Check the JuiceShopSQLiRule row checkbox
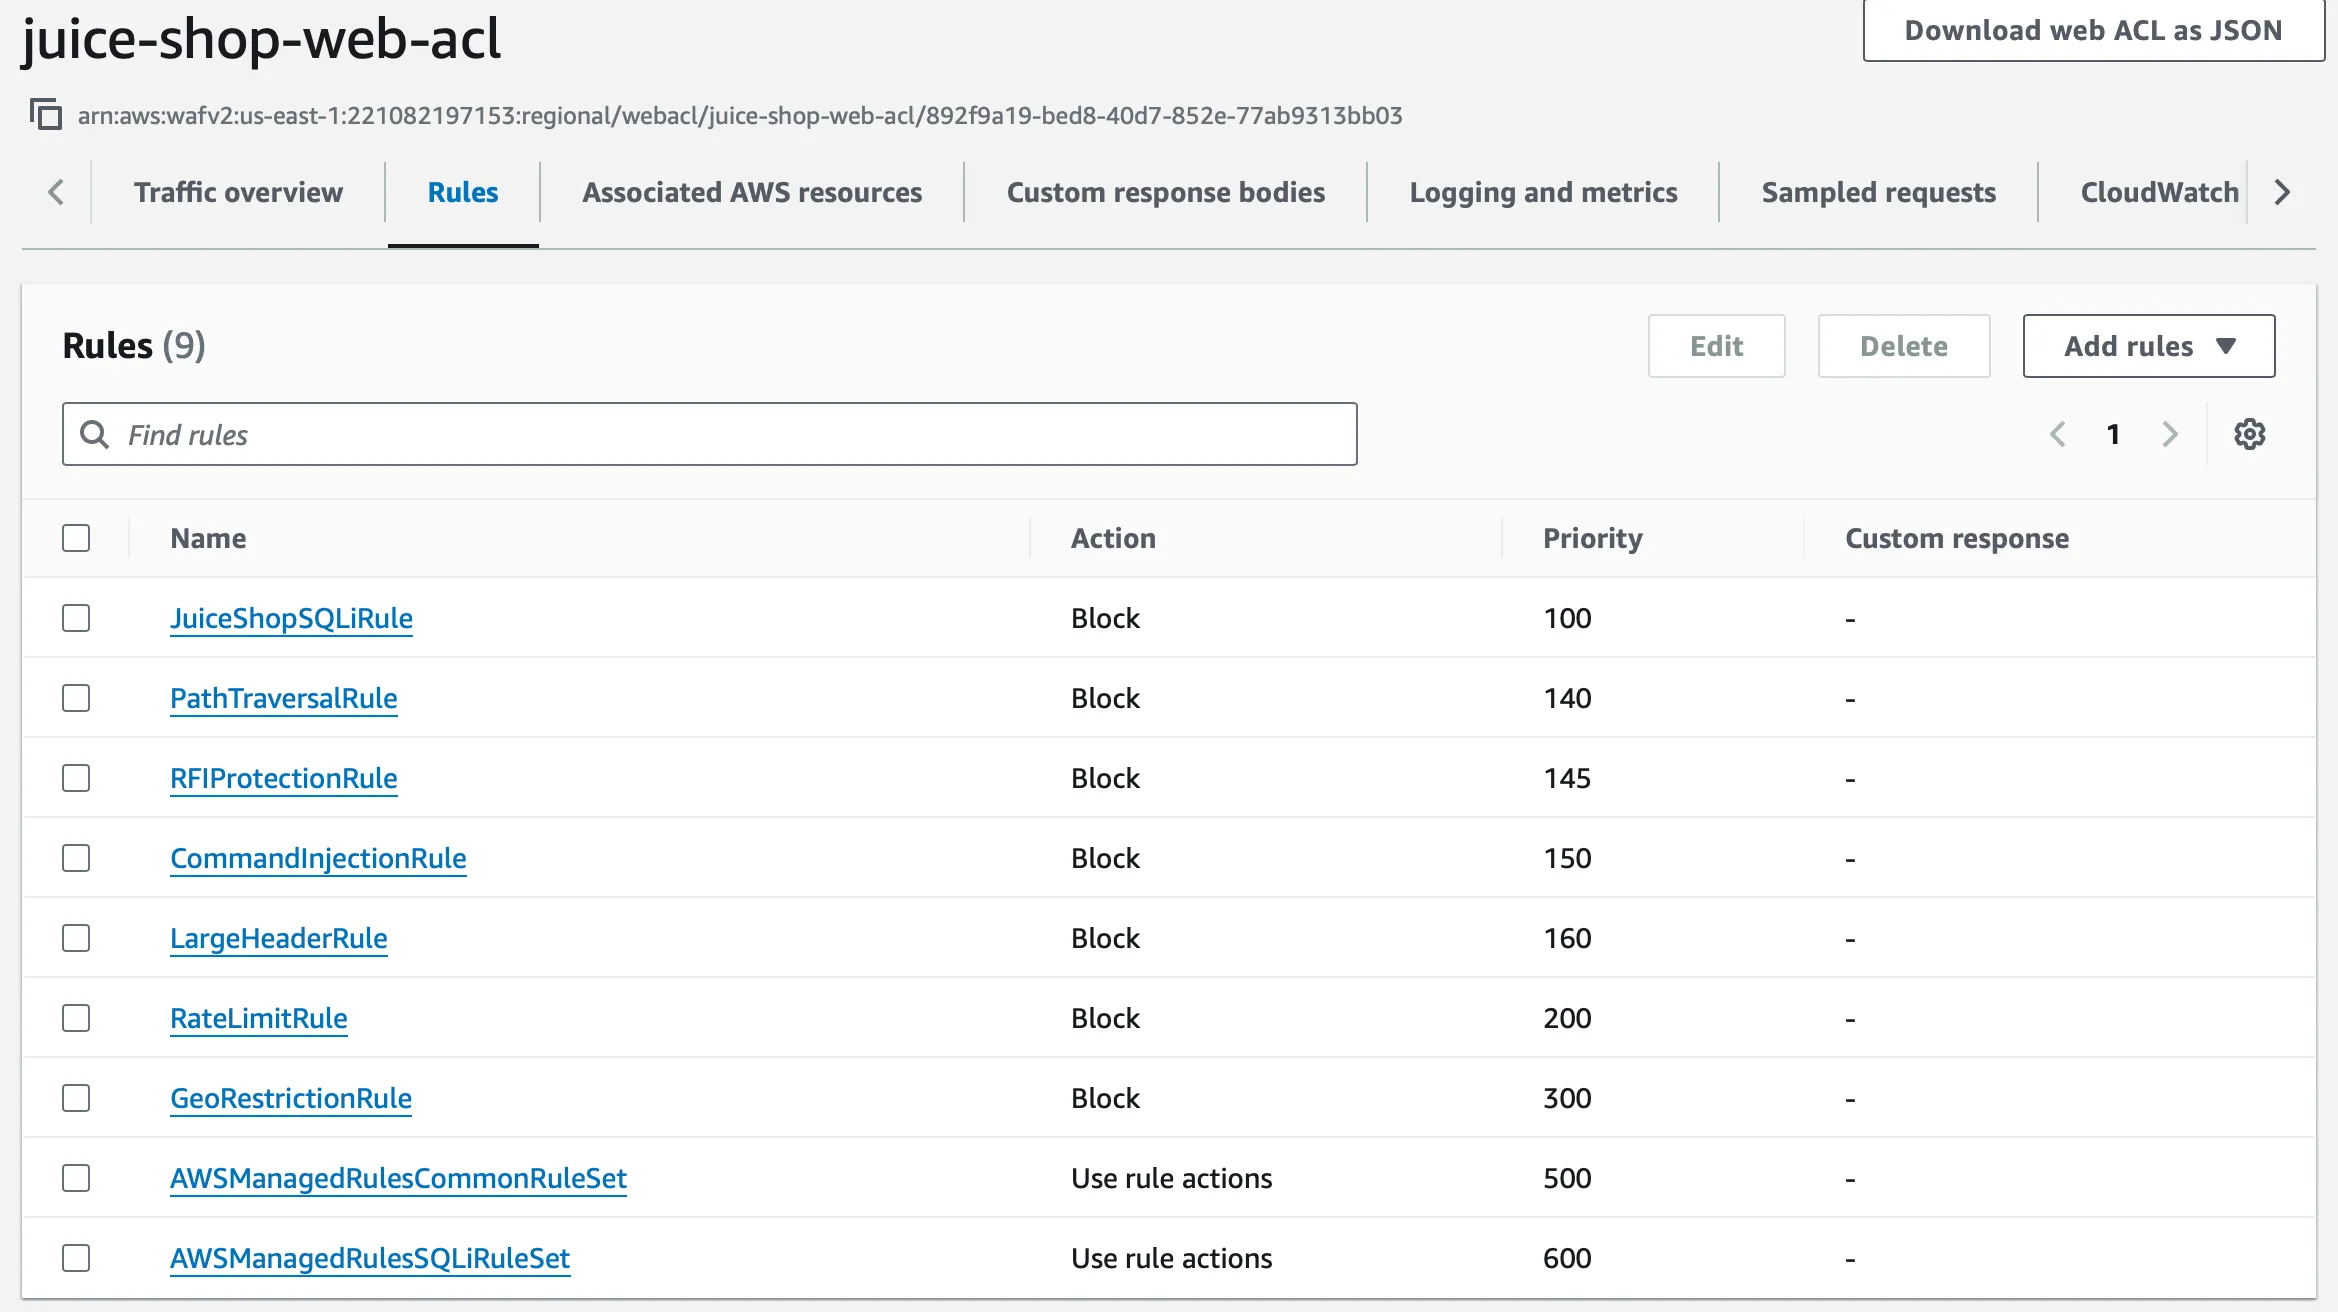2338x1312 pixels. coord(76,618)
